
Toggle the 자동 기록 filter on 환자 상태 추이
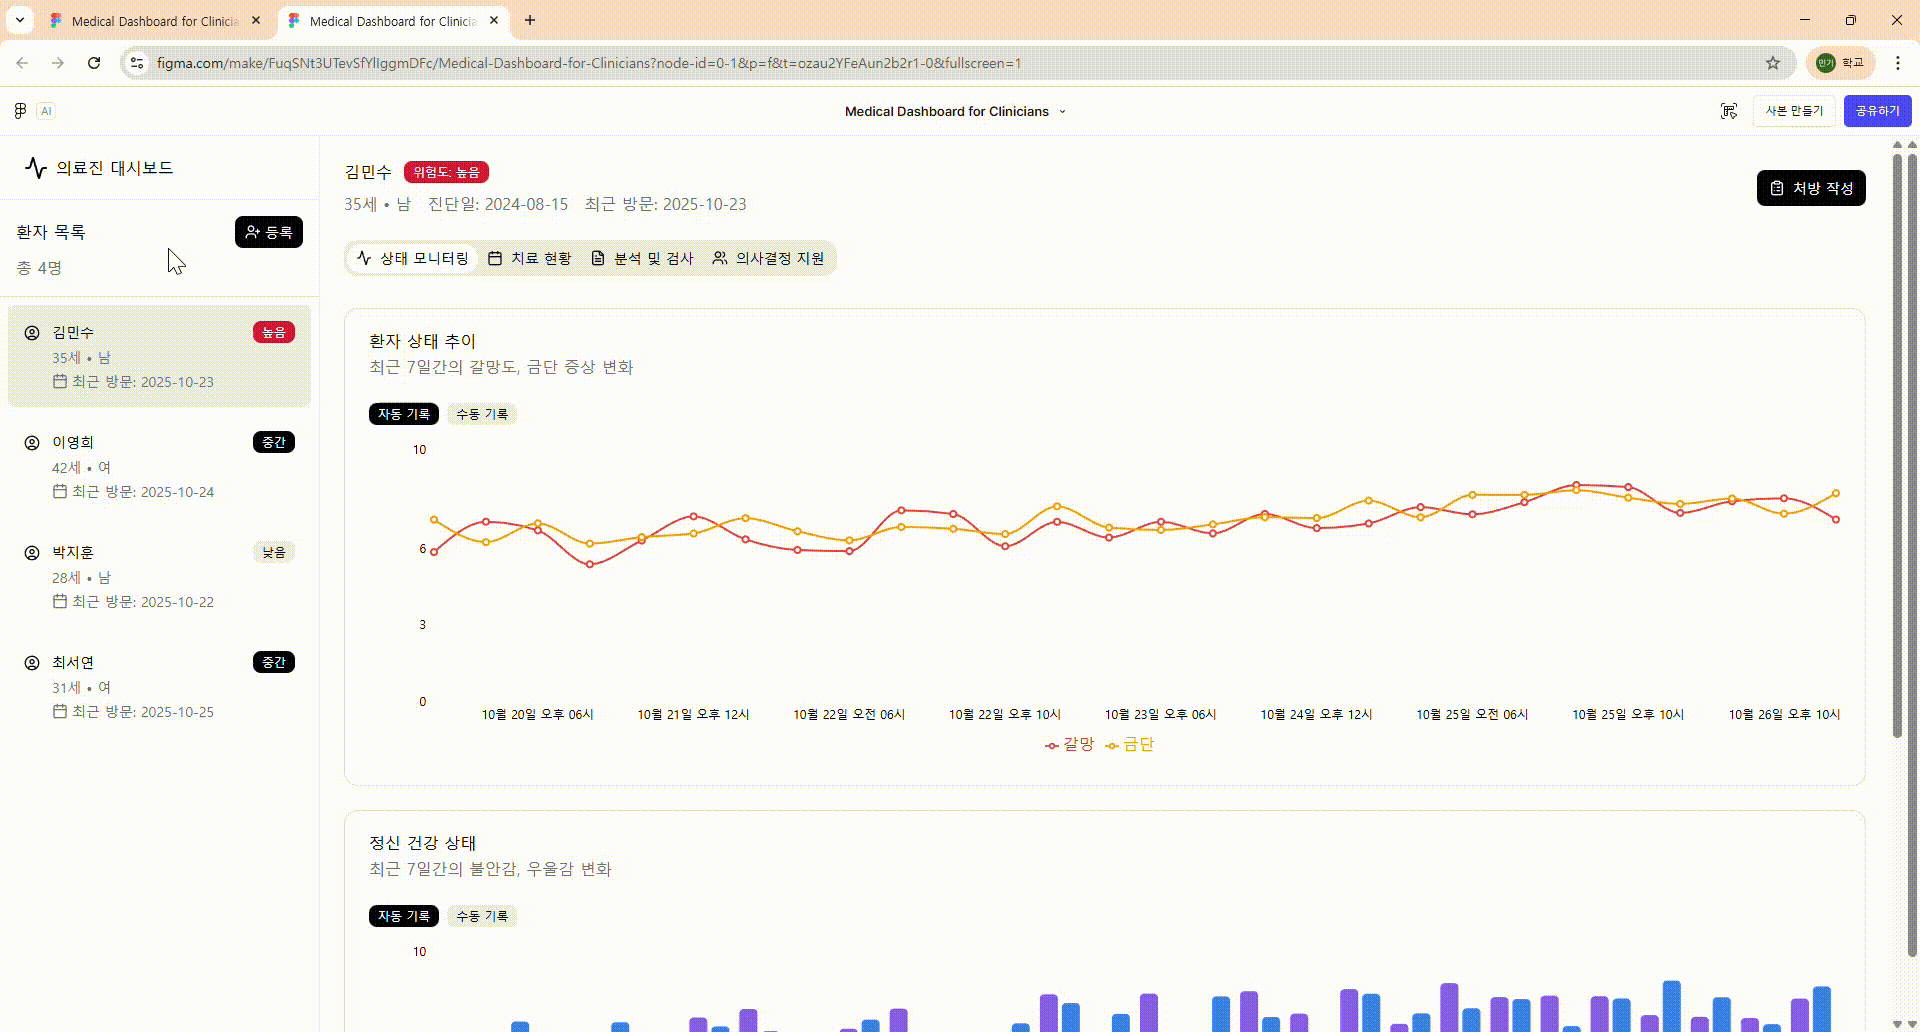404,413
